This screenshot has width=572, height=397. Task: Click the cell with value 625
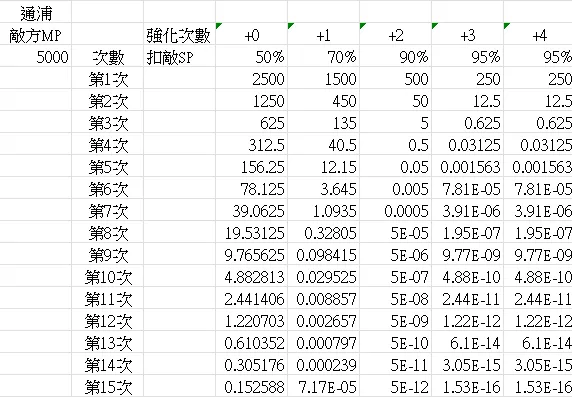(x=251, y=122)
